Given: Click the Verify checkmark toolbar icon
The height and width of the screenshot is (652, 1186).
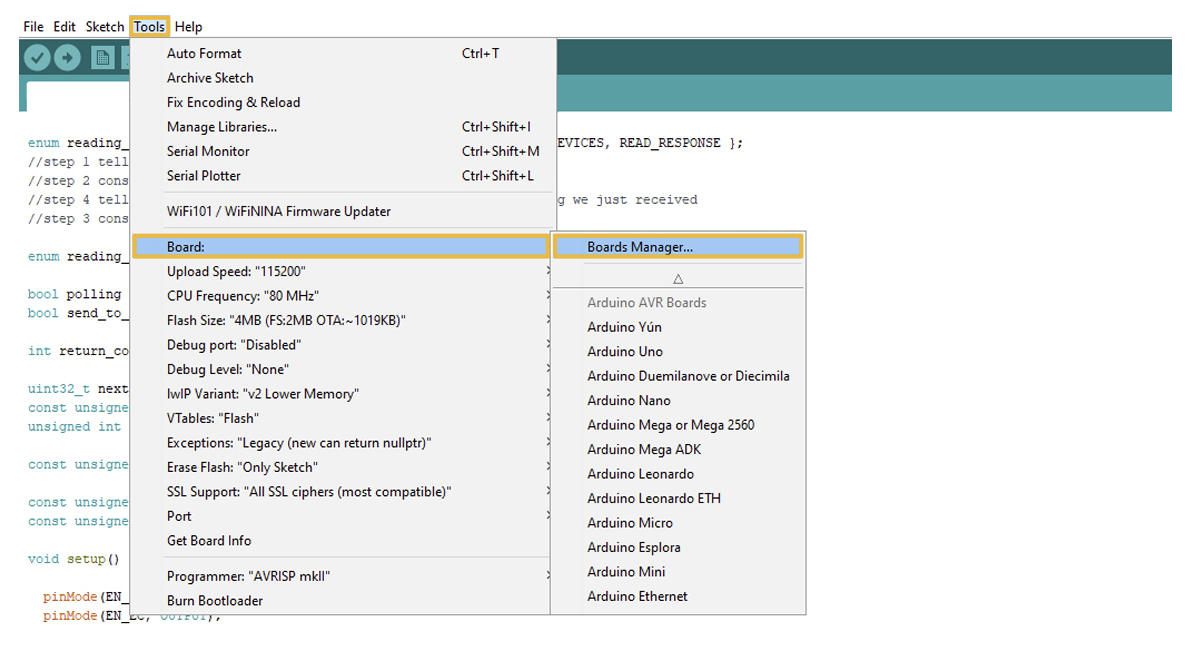Looking at the screenshot, I should click(37, 57).
